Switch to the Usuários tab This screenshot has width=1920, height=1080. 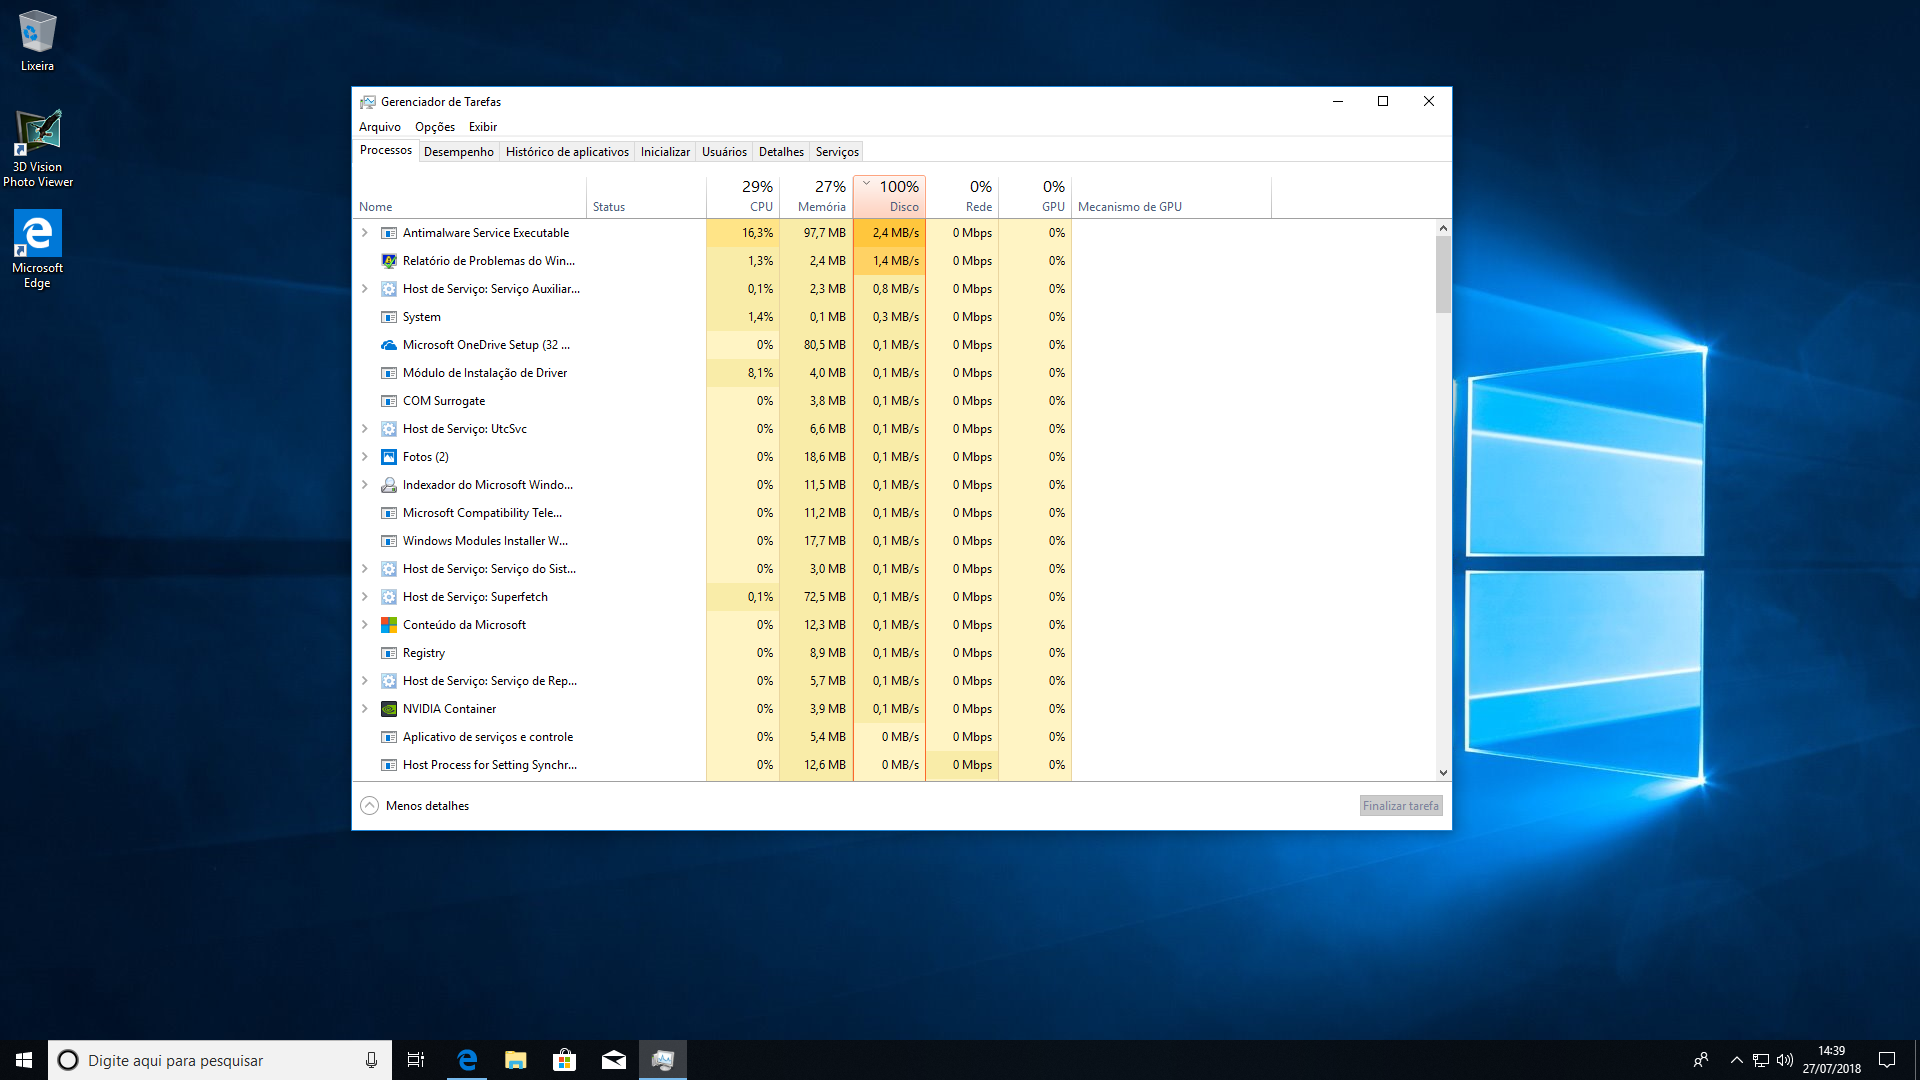[724, 152]
